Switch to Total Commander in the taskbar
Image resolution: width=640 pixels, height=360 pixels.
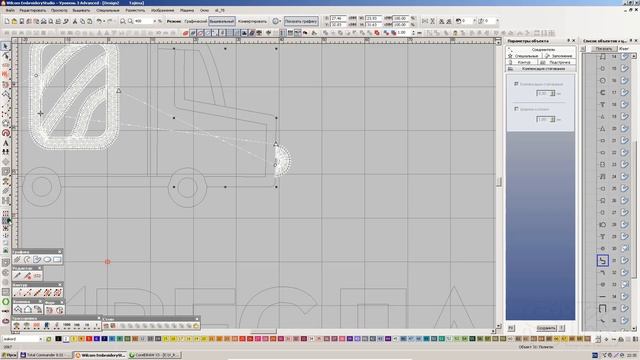click(x=45, y=355)
